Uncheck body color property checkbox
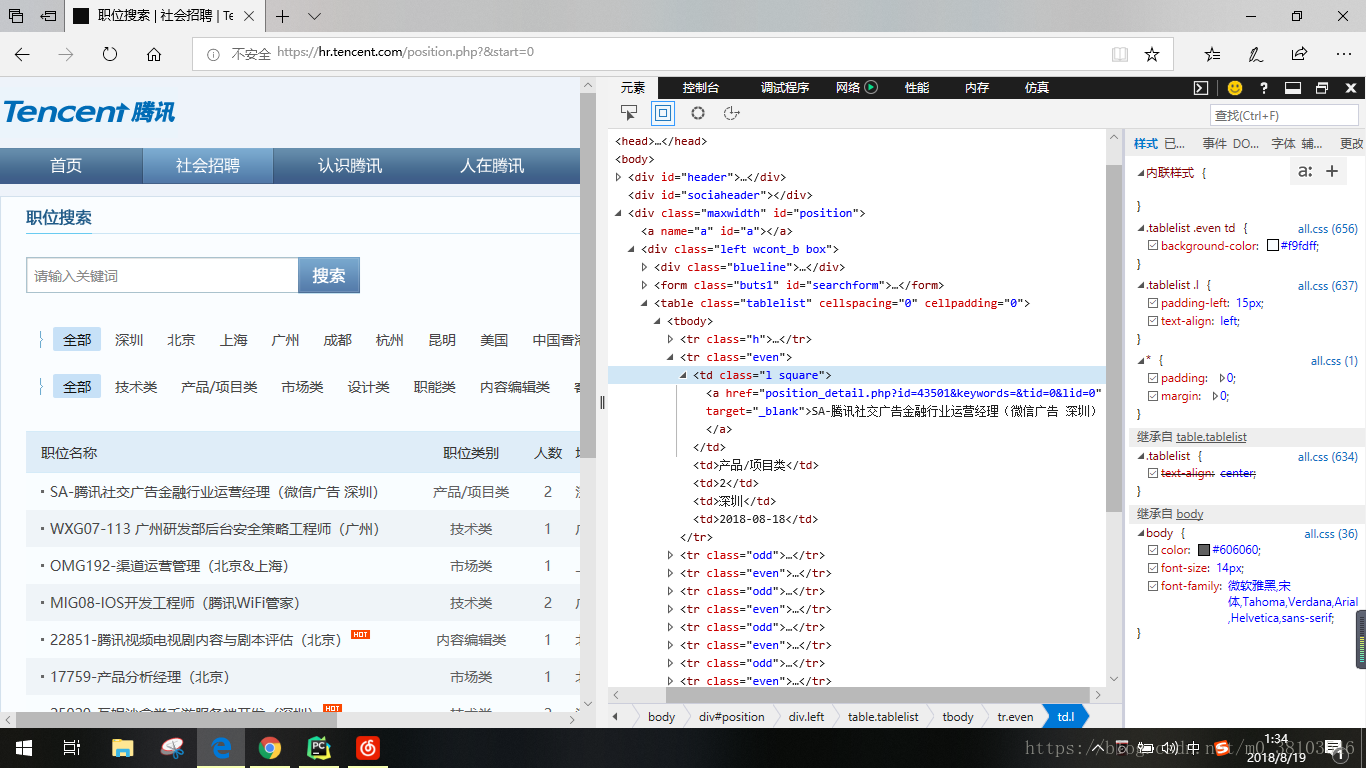 tap(1153, 550)
